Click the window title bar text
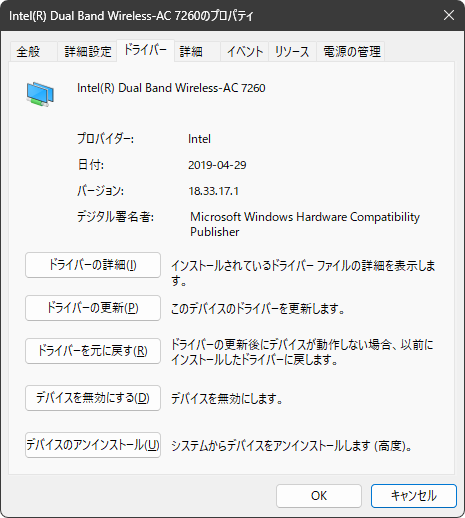The height and width of the screenshot is (518, 465). coord(131,16)
